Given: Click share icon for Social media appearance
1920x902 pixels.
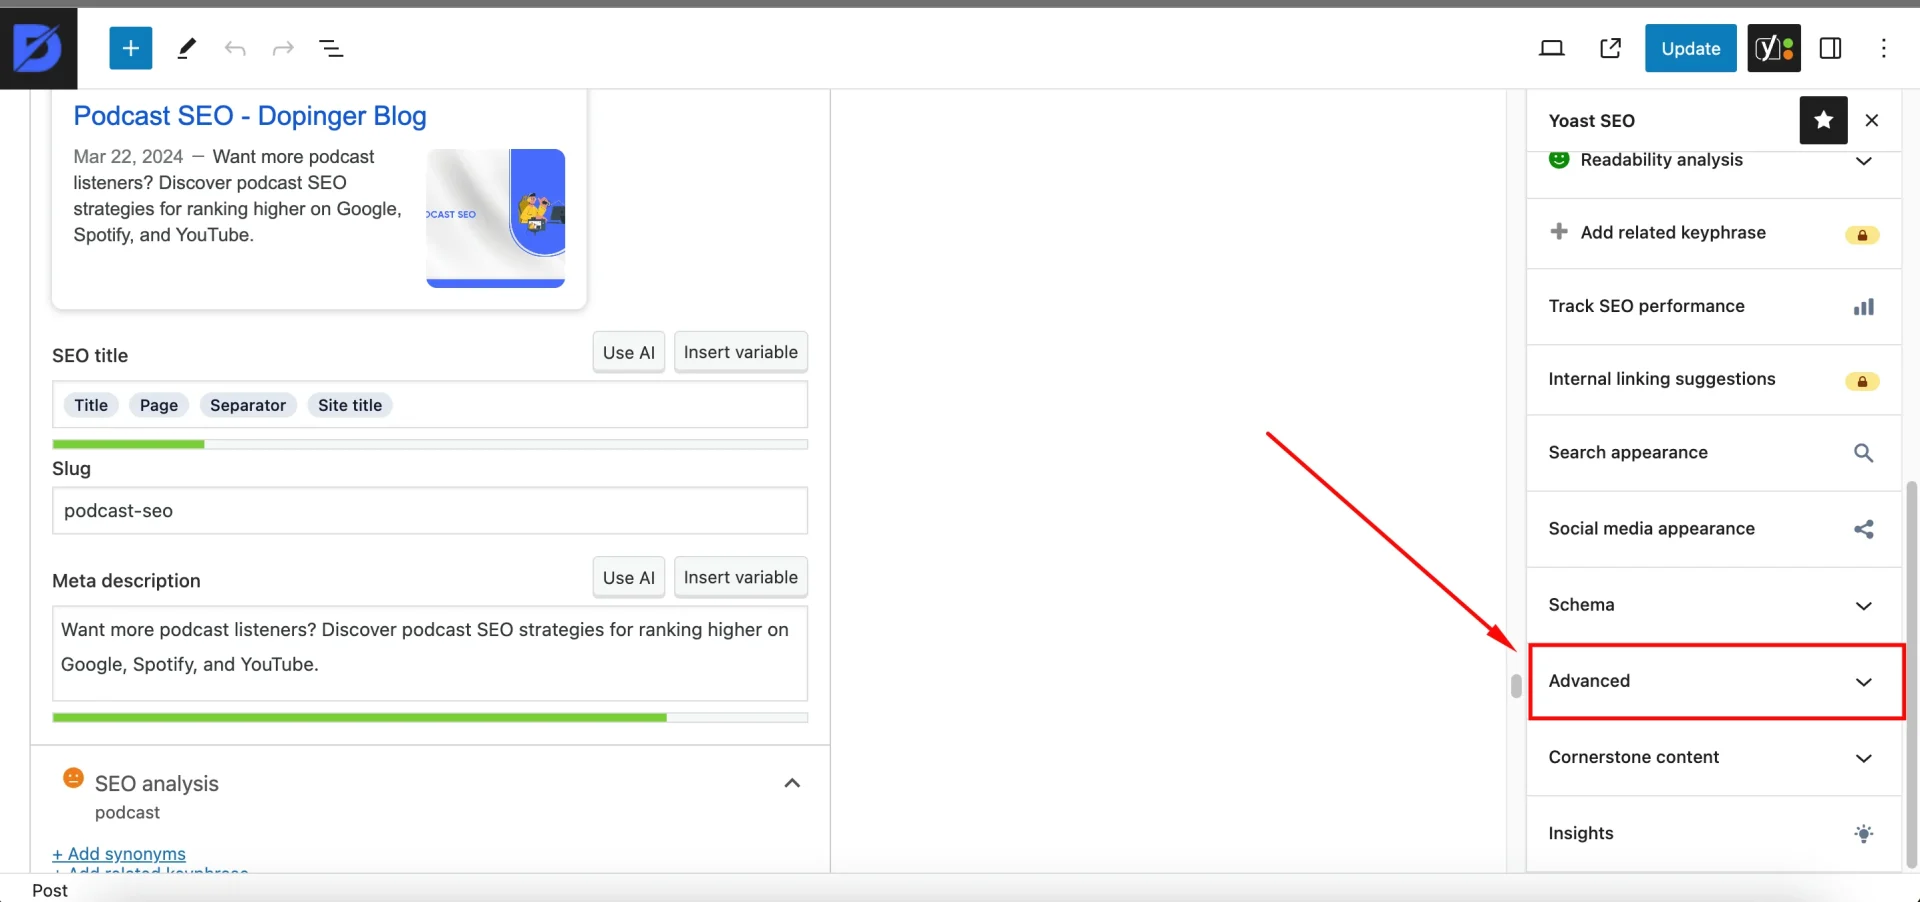Looking at the screenshot, I should (x=1864, y=529).
